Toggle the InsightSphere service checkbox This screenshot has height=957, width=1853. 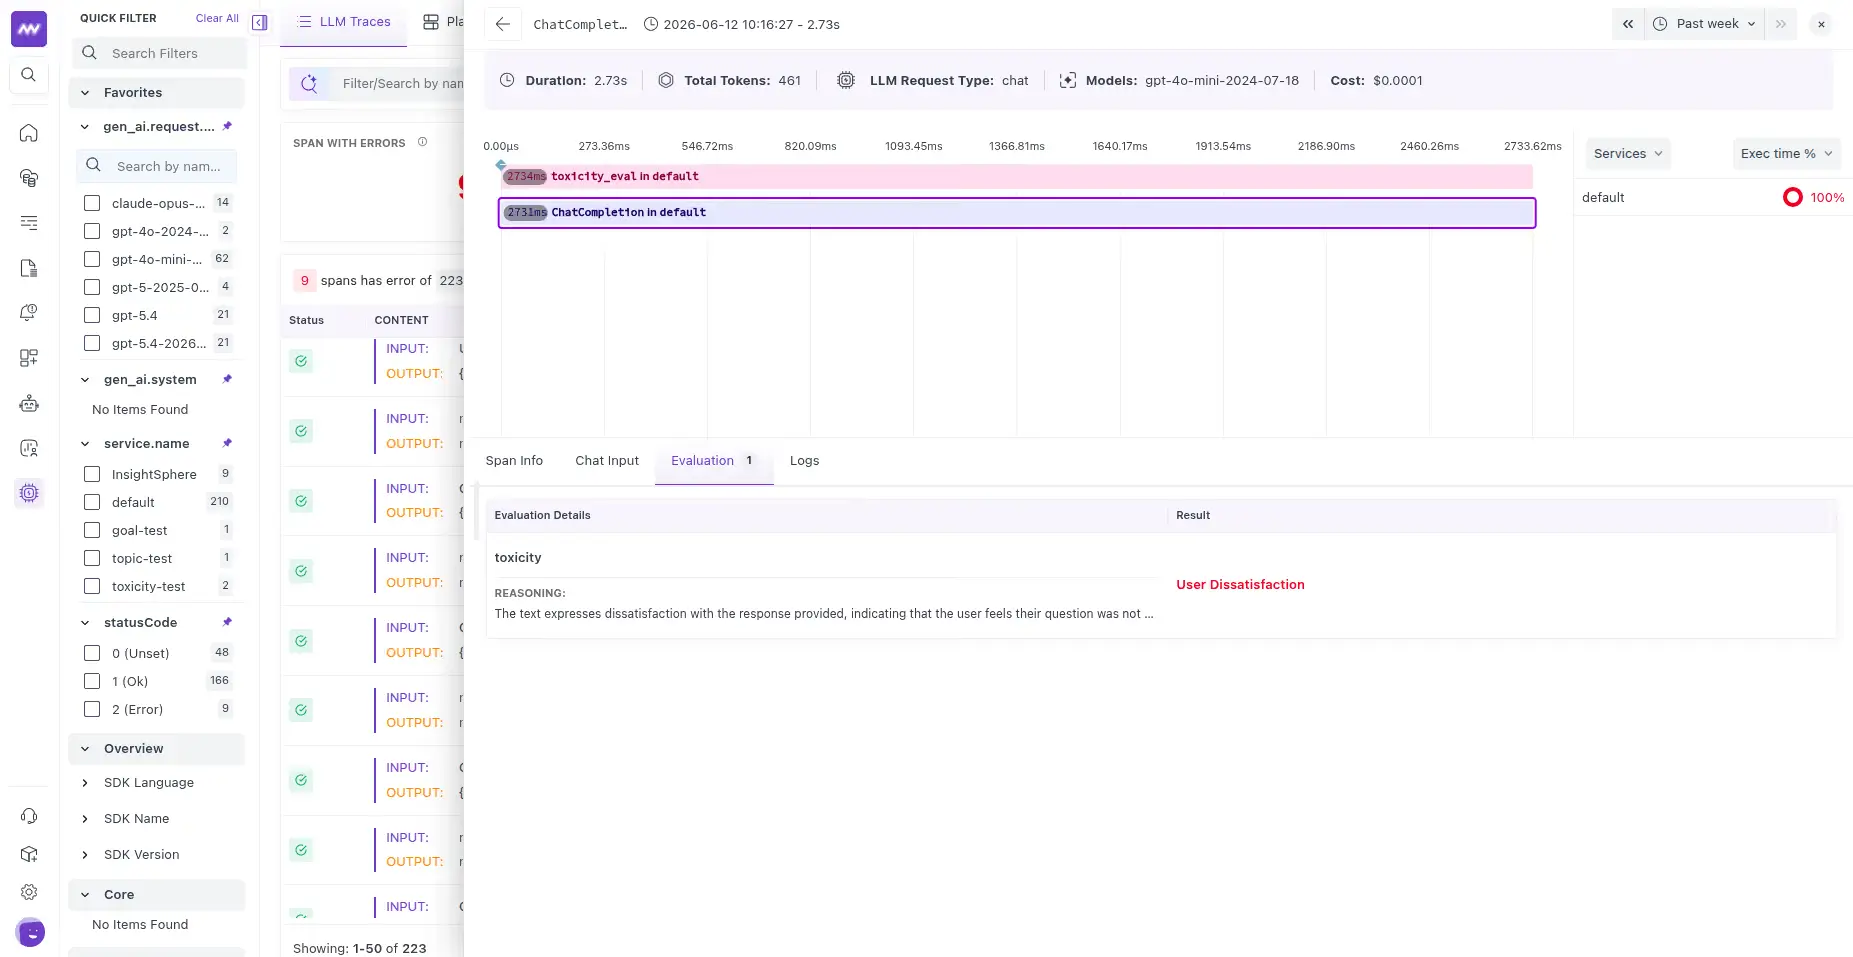tap(92, 474)
